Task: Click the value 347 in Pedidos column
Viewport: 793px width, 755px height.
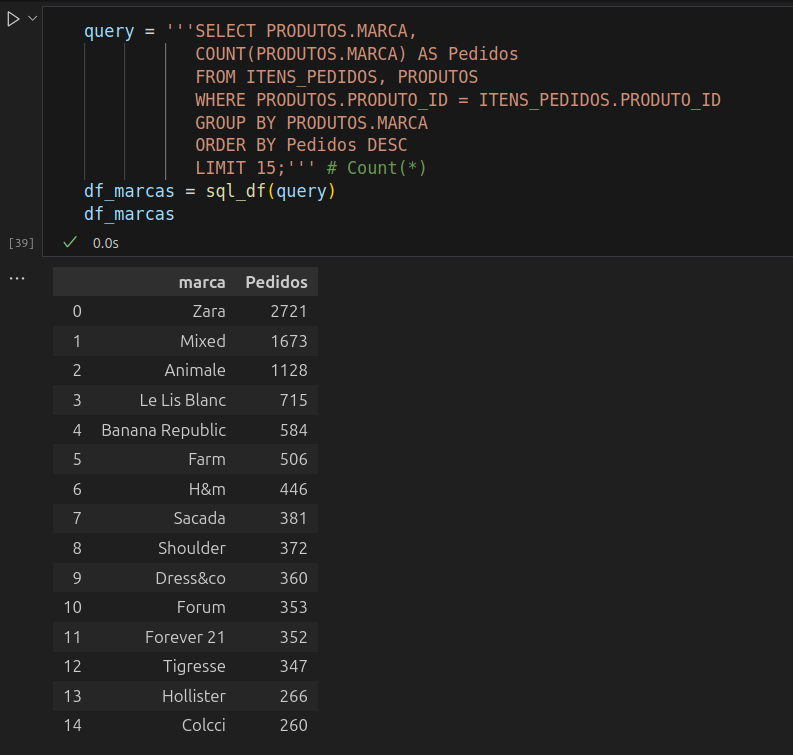Action: pos(293,667)
